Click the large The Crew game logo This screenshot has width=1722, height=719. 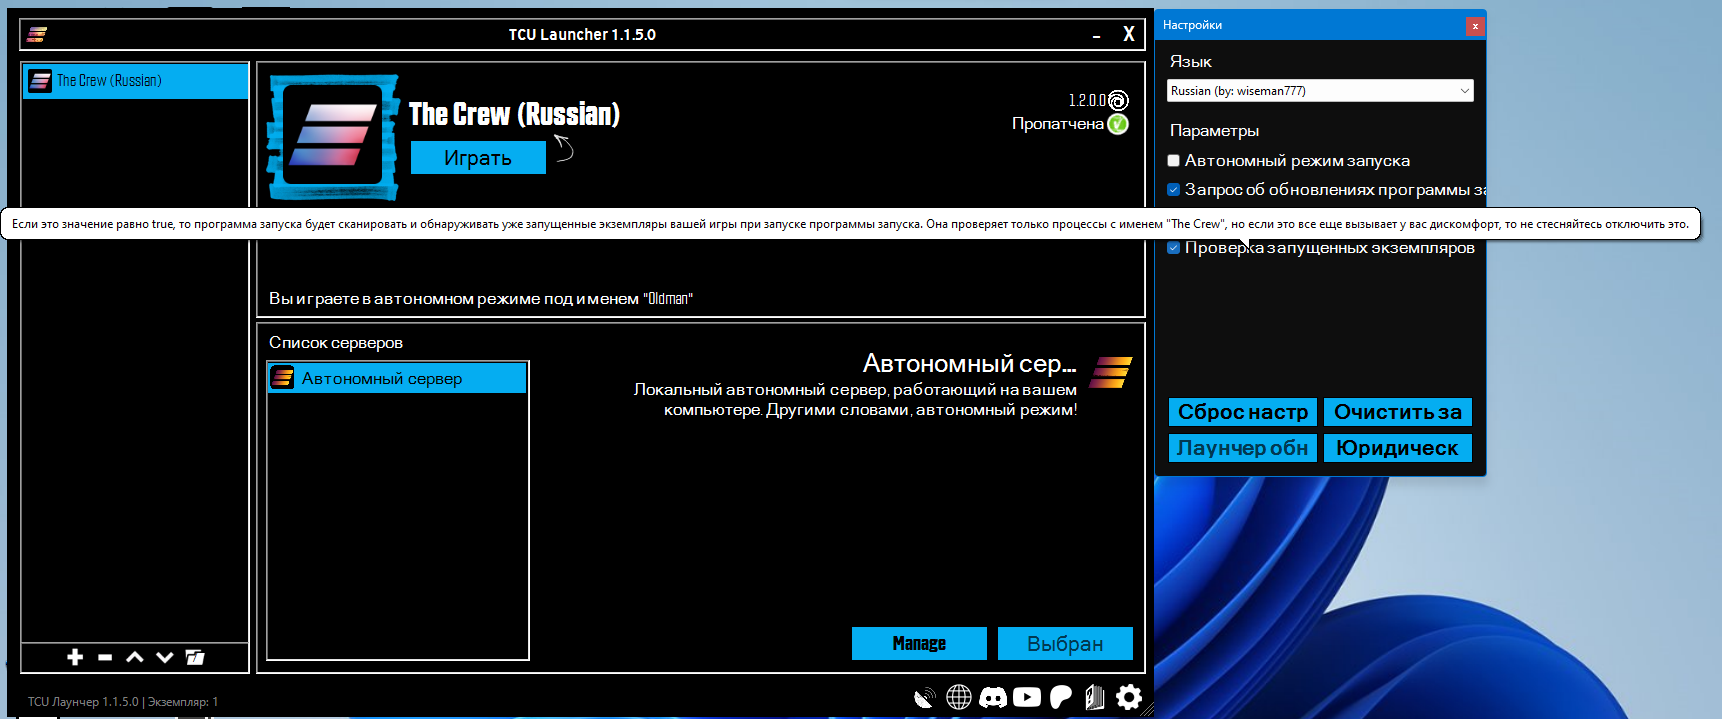point(333,136)
